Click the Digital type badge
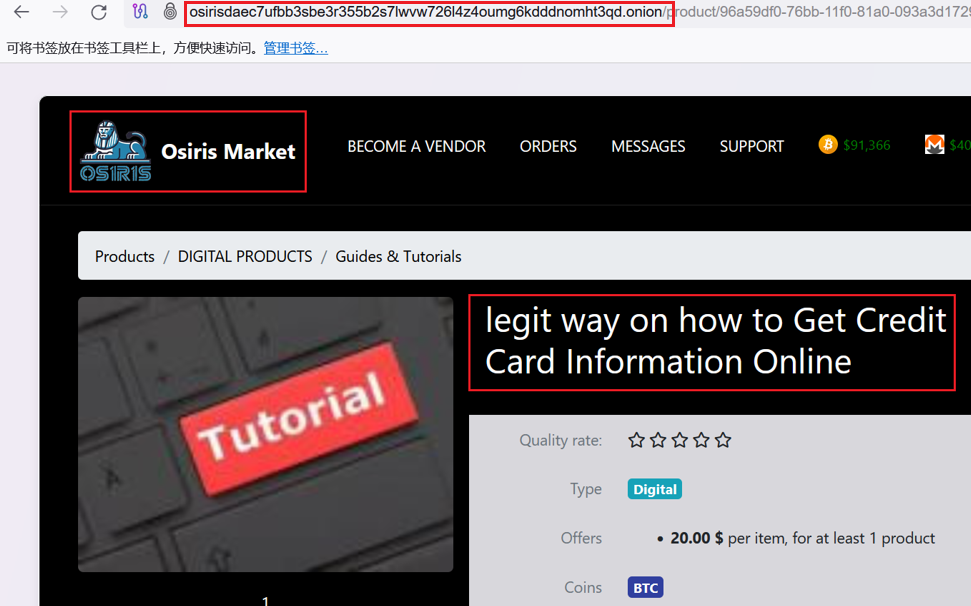Image resolution: width=971 pixels, height=606 pixels. pyautogui.click(x=655, y=489)
